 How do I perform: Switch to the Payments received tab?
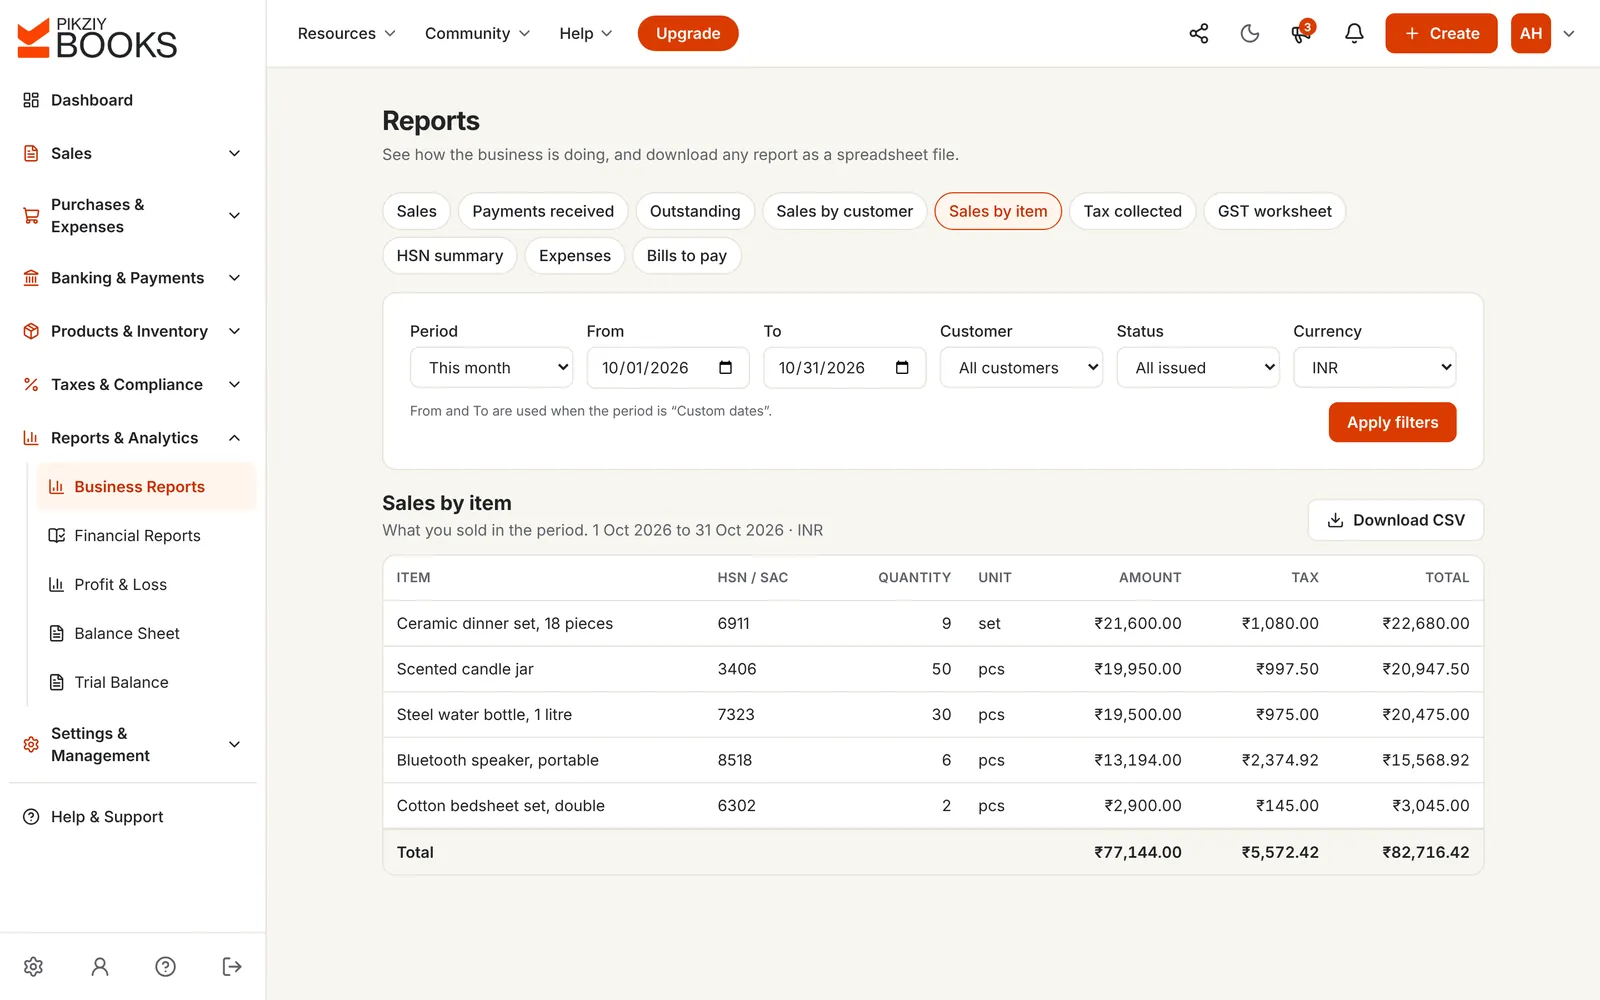(543, 211)
